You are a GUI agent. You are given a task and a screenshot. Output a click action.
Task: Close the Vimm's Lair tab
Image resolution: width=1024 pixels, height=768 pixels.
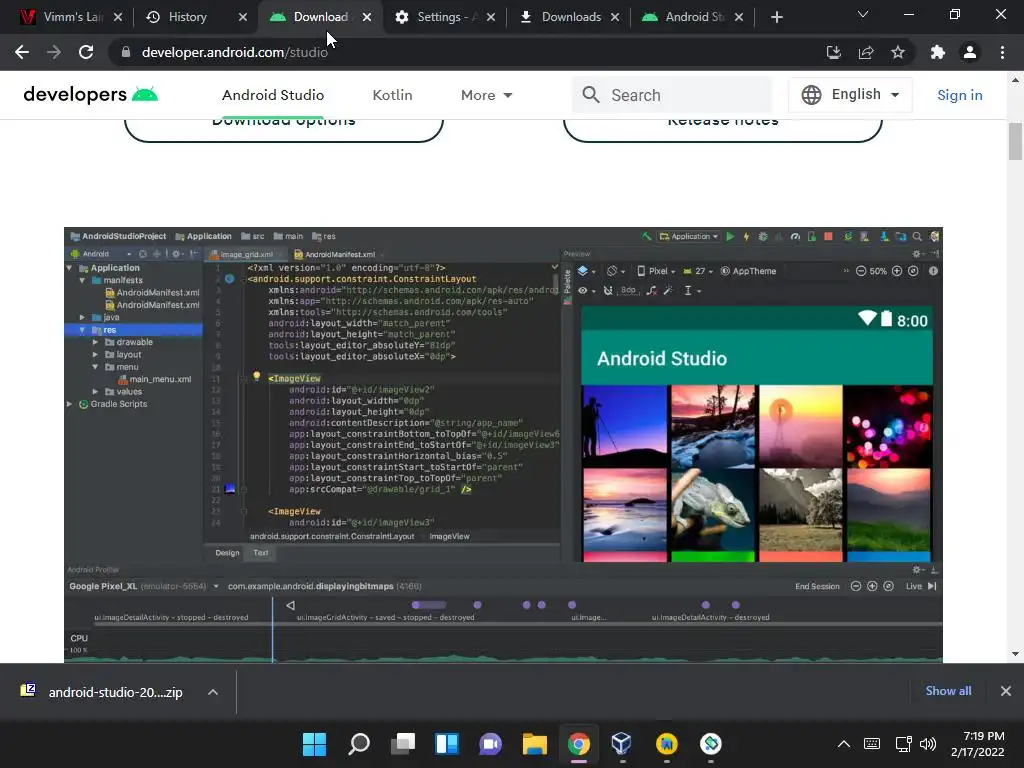[x=118, y=17]
